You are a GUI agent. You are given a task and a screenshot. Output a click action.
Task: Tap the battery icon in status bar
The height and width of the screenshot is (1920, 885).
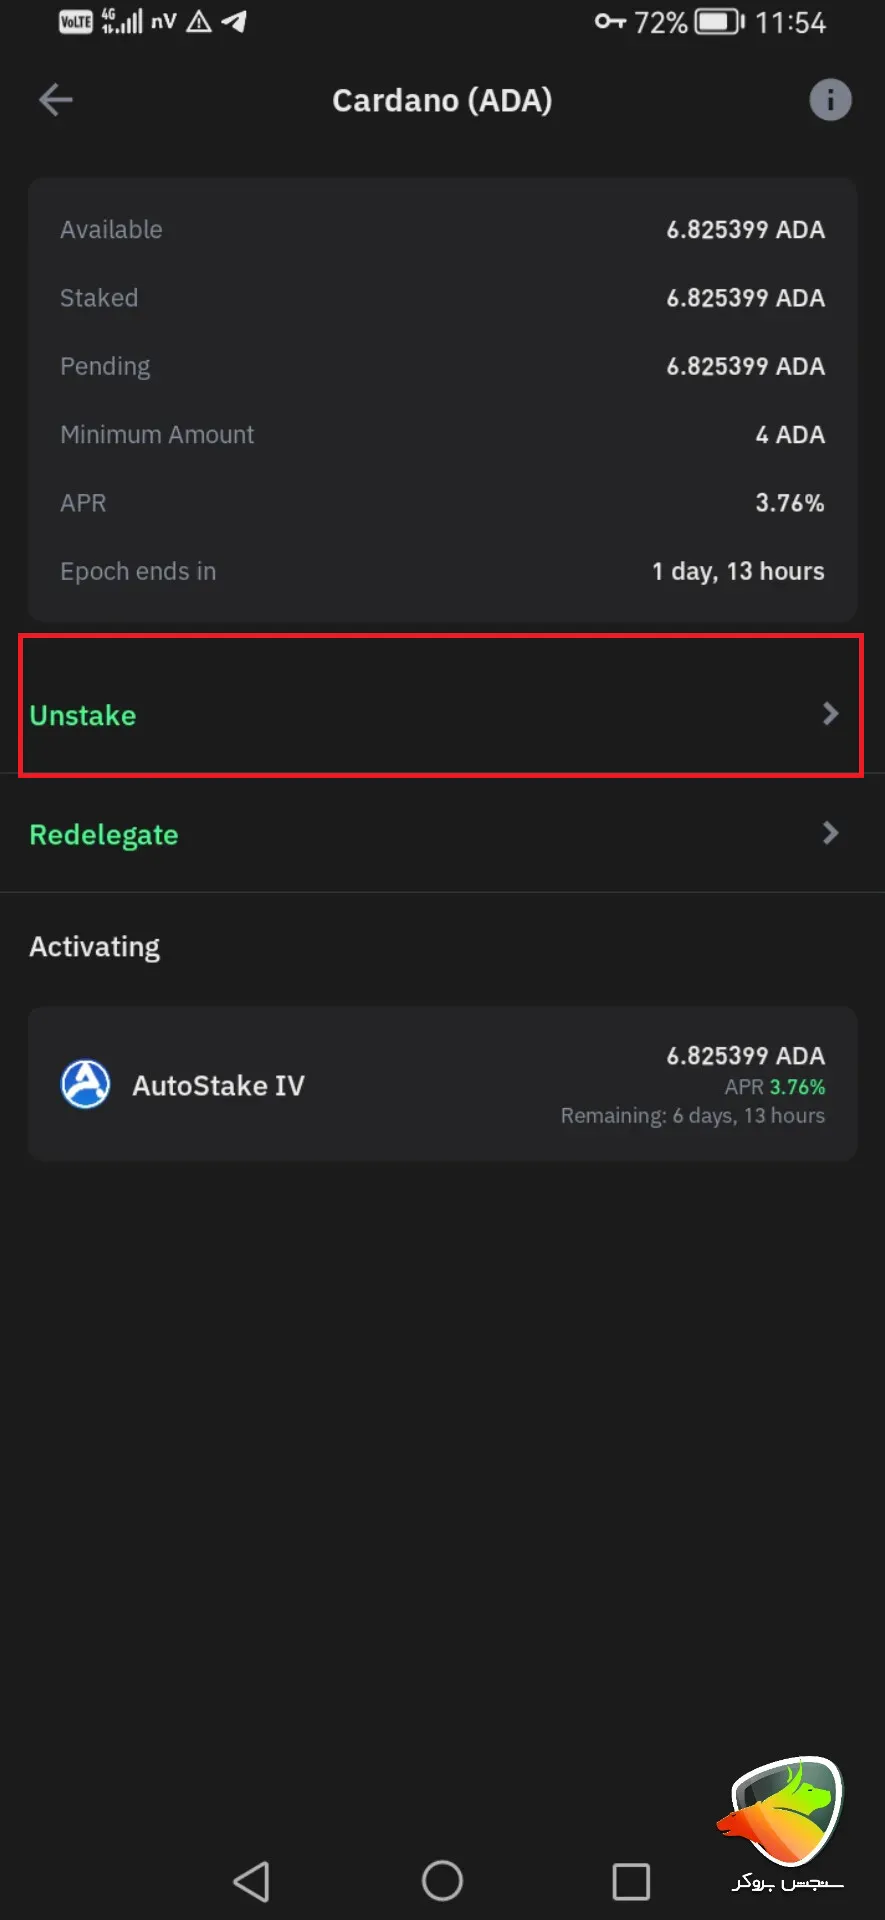tap(719, 22)
